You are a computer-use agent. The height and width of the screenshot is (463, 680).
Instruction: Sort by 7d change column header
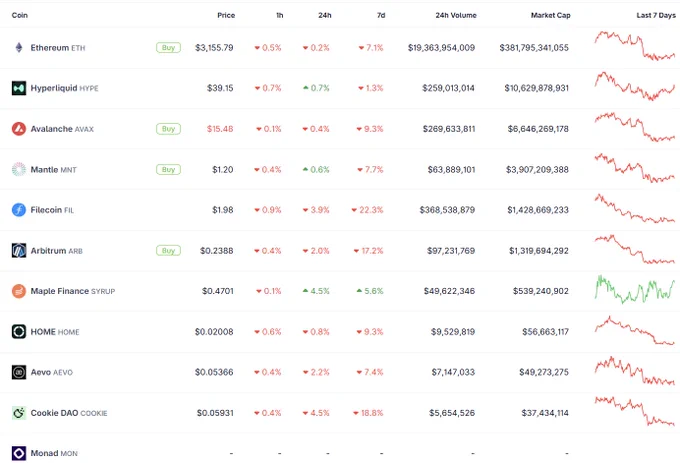click(381, 15)
